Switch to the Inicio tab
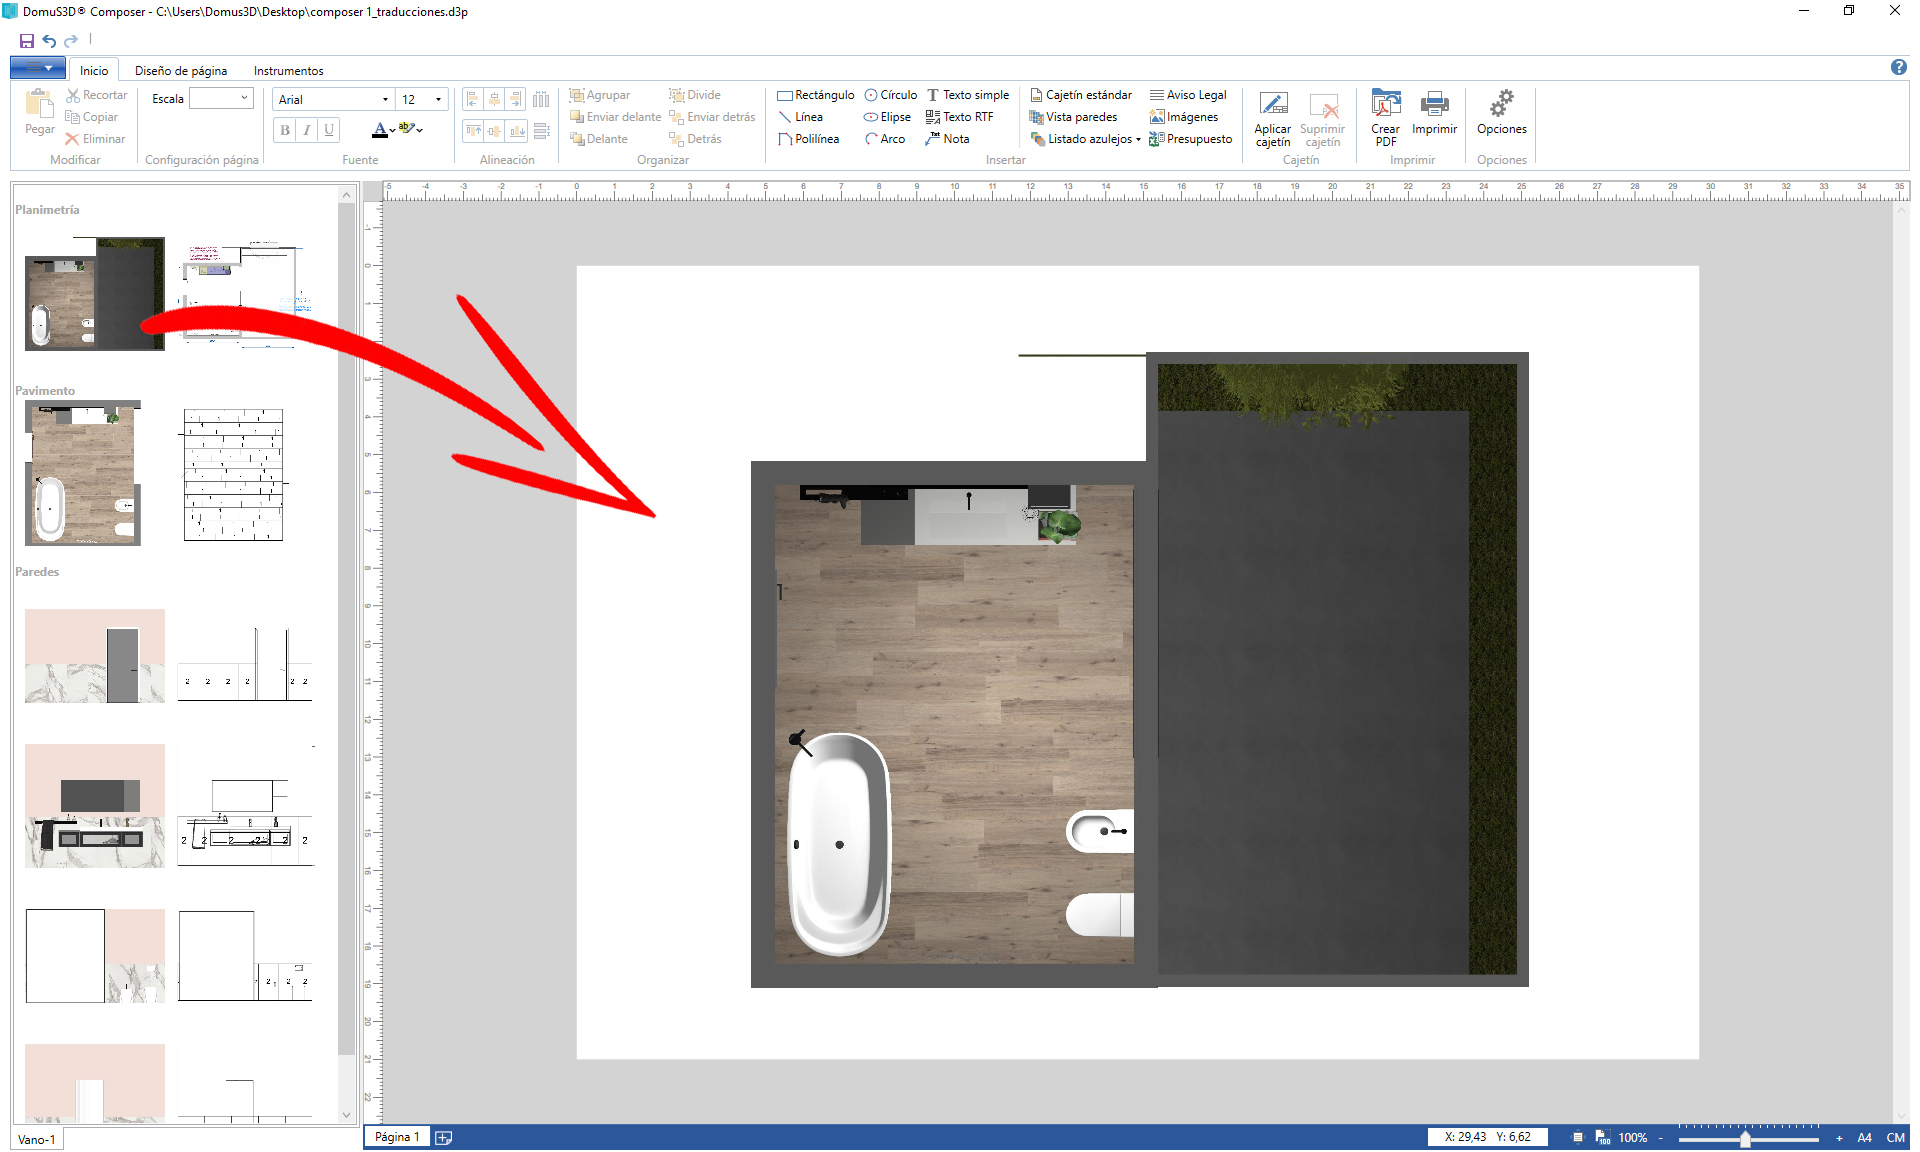 pos(94,70)
